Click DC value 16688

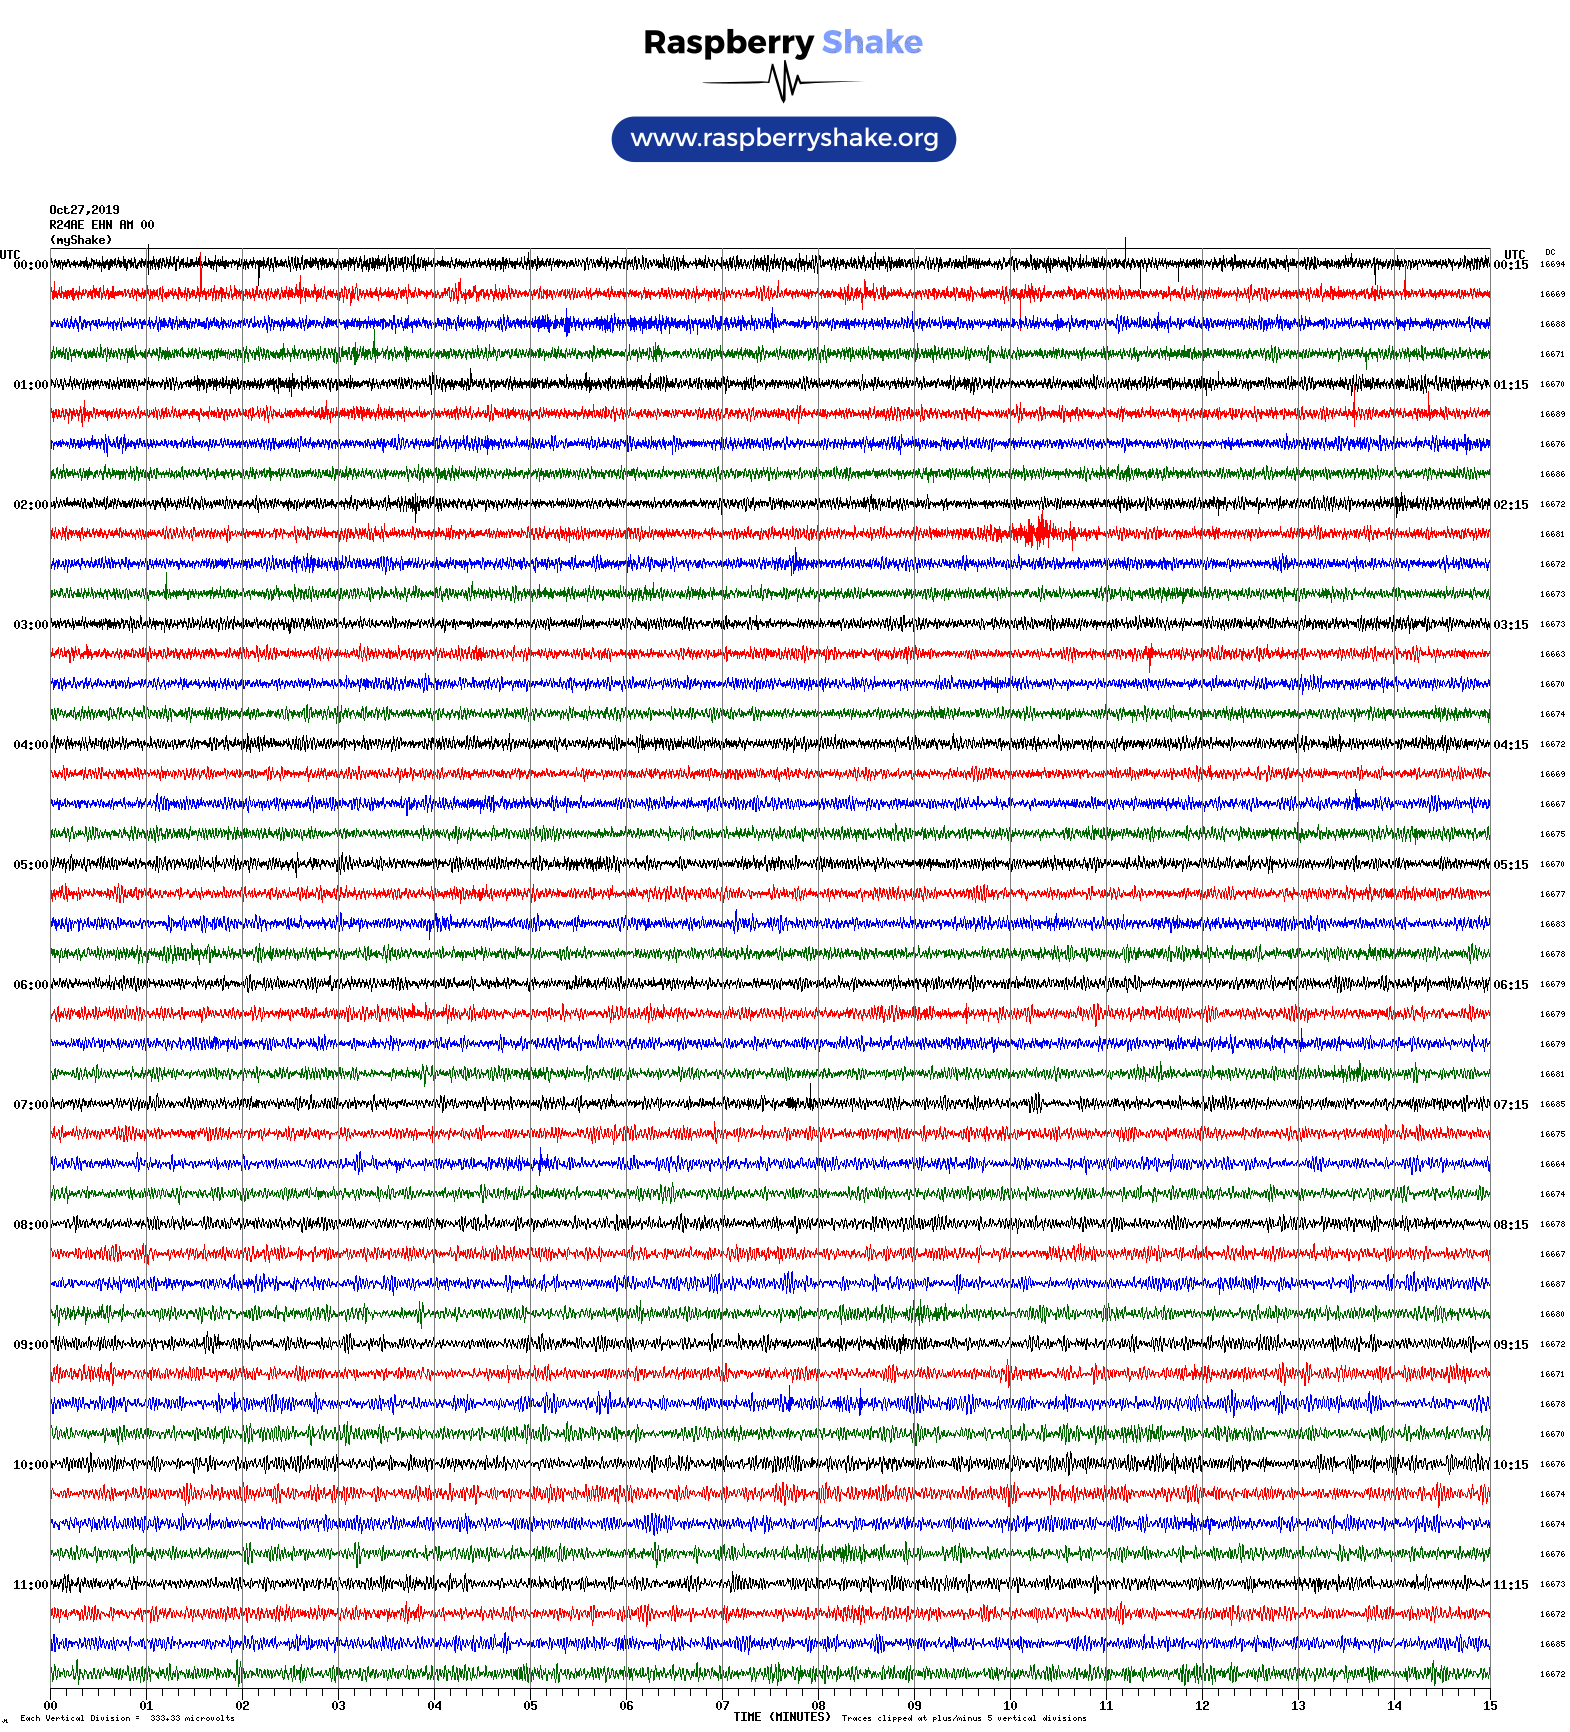[x=1552, y=324]
